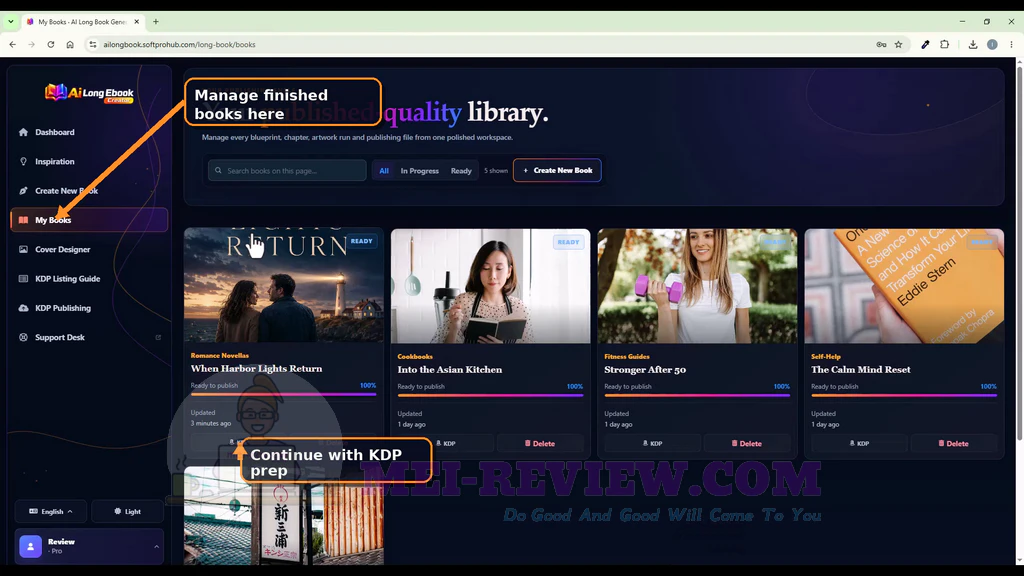Screen dimensions: 1024x576
Task: Go to browser home page icon
Action: [x=70, y=44]
